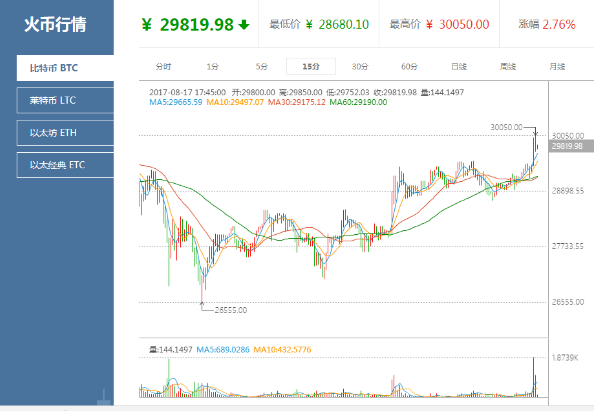
Task: Click the 2.76% change value
Action: (559, 25)
